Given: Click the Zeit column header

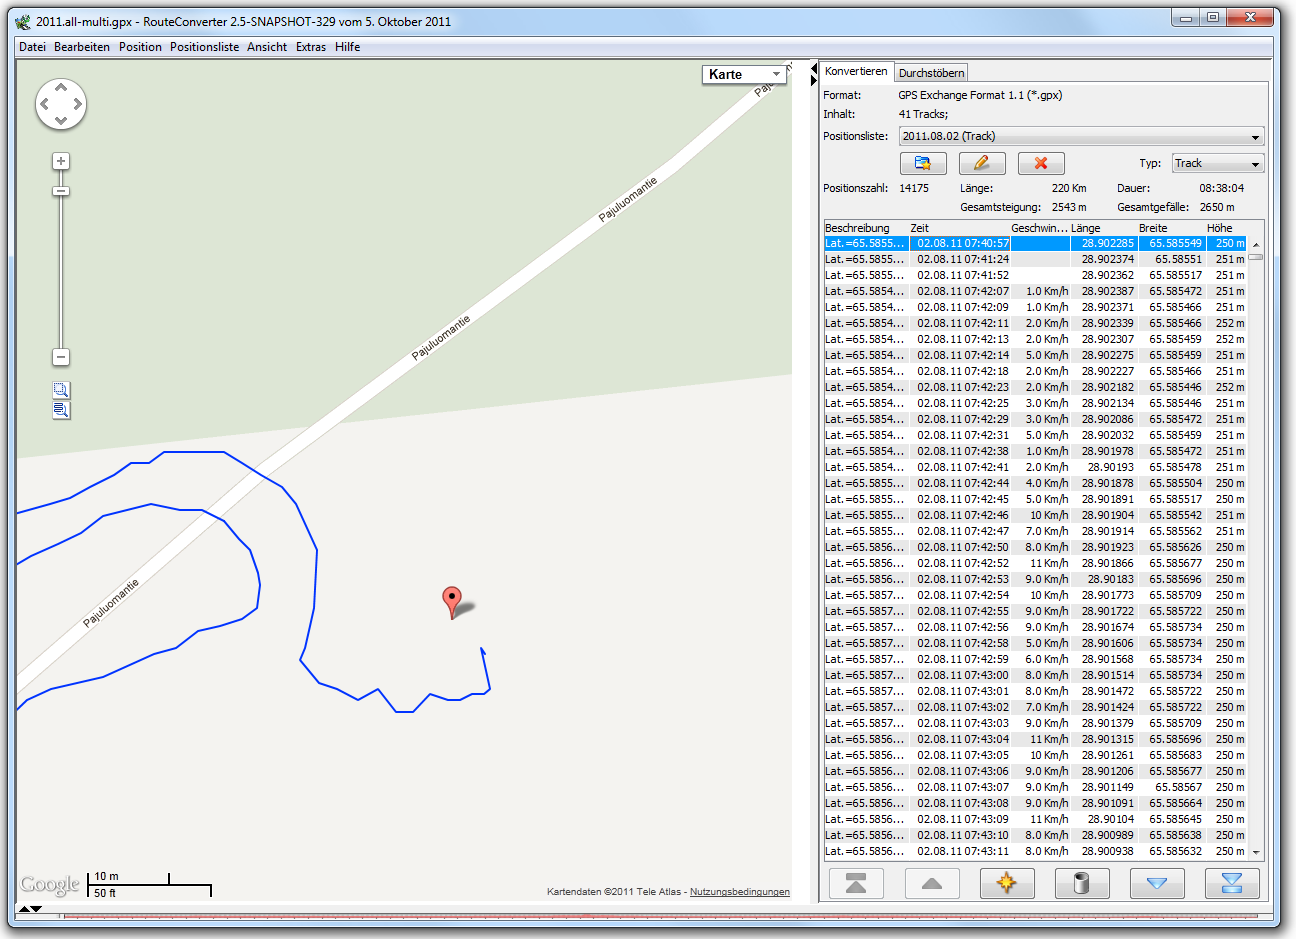Looking at the screenshot, I should (920, 228).
